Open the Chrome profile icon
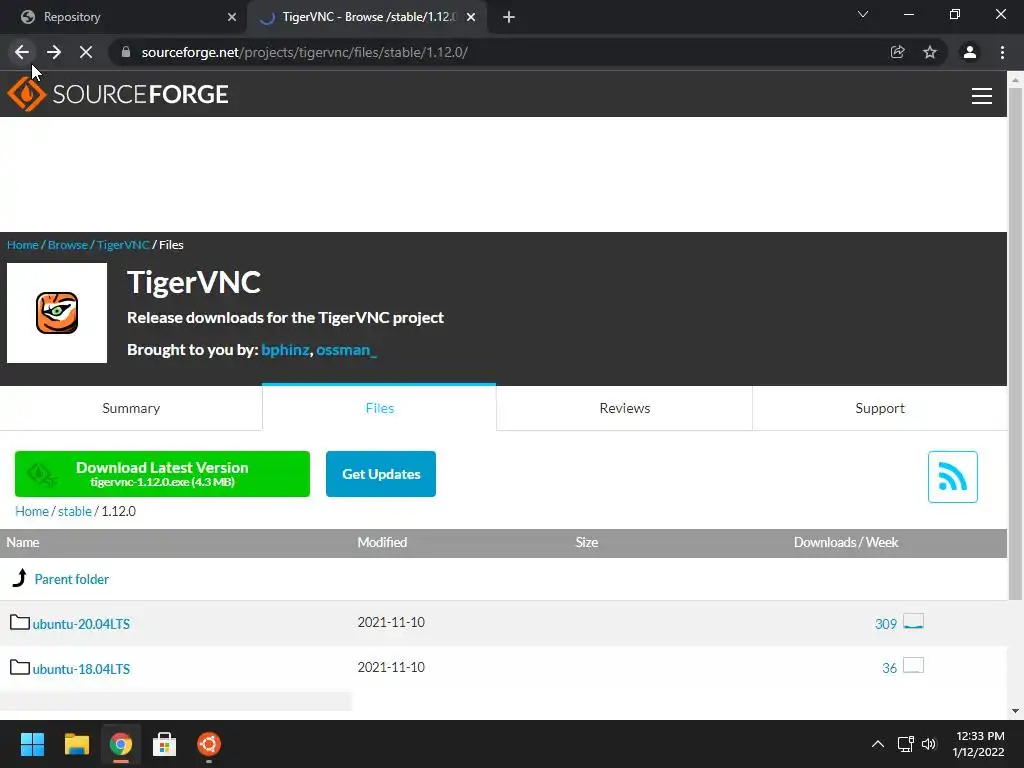 coord(970,52)
